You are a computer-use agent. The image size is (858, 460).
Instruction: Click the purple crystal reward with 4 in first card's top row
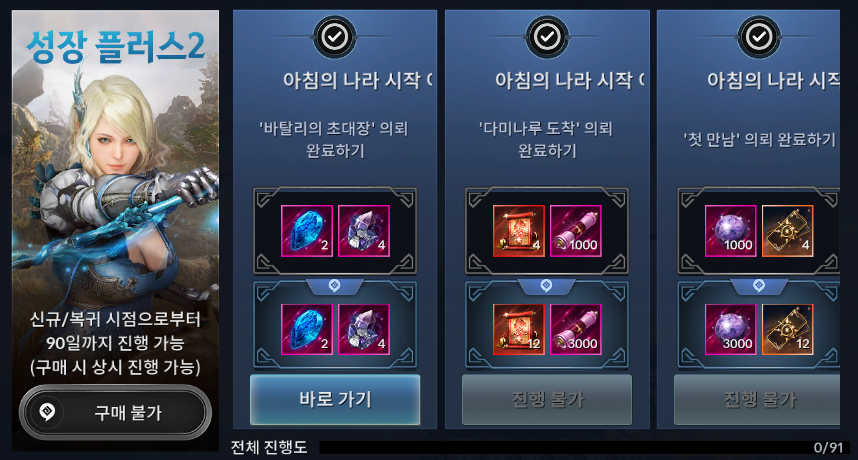click(364, 231)
